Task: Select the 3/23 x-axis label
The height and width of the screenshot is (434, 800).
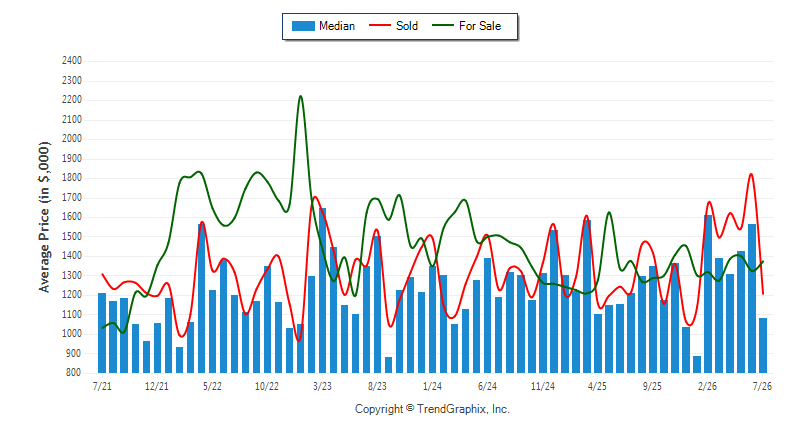Action: tap(322, 386)
